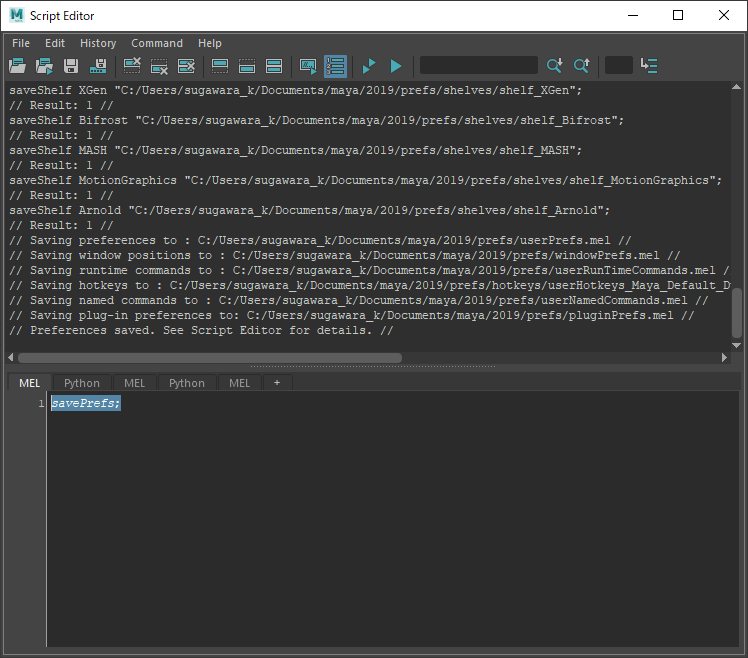Click the history scroll right arrow

(x=724, y=357)
